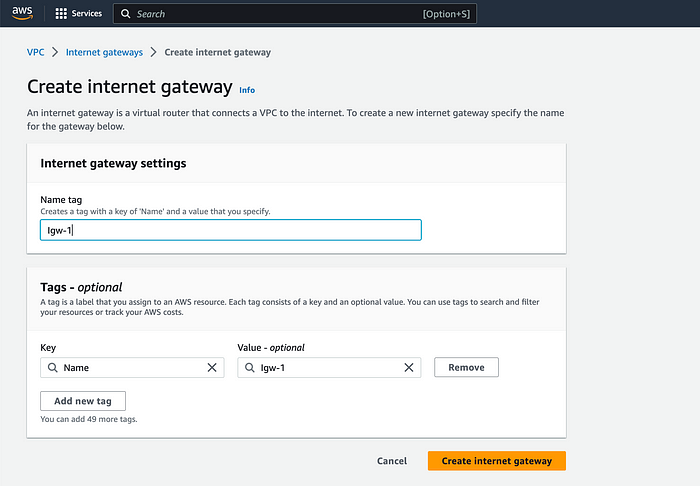This screenshot has height=486, width=700.
Task: Click the AWS logo home icon
Action: [22, 13]
